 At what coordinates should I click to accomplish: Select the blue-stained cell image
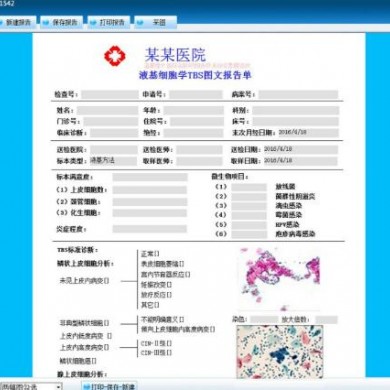pos(280,352)
